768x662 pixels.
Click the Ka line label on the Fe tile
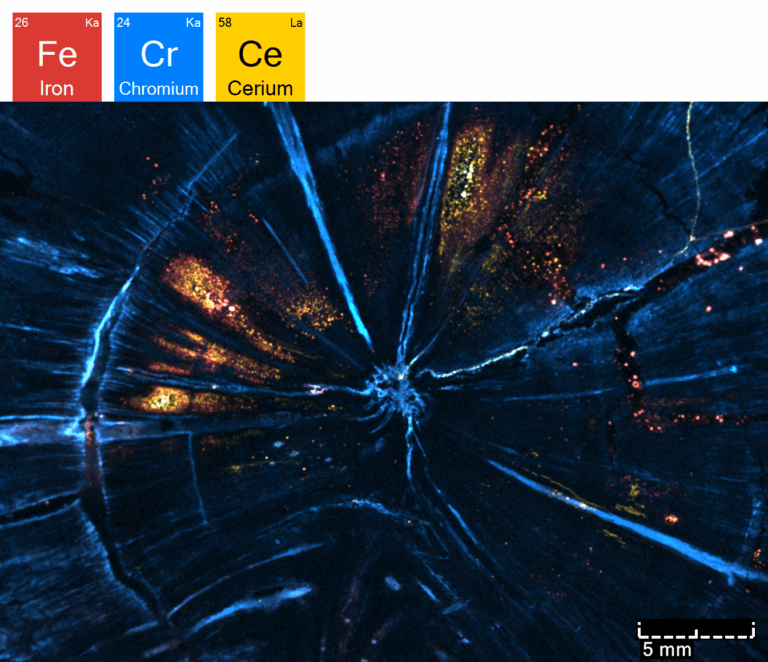click(x=92, y=23)
